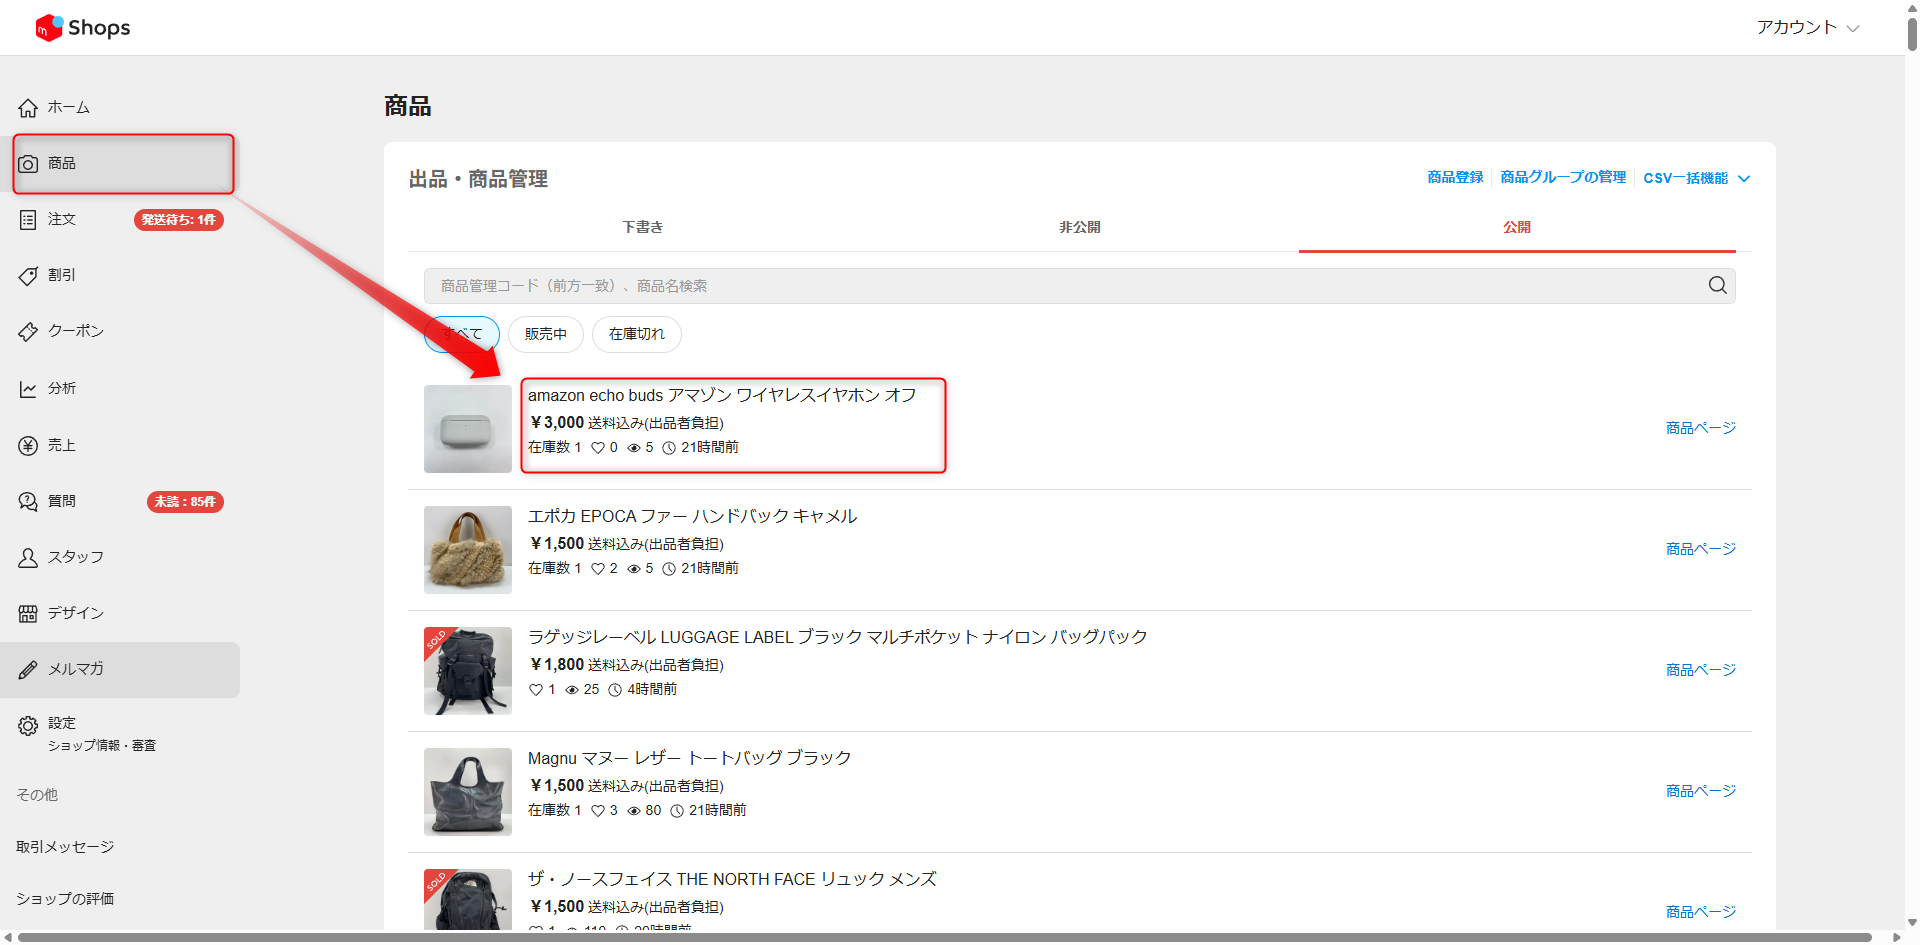Go to ショップの評価 in sidebar
The height and width of the screenshot is (945, 1920).
[x=65, y=899]
